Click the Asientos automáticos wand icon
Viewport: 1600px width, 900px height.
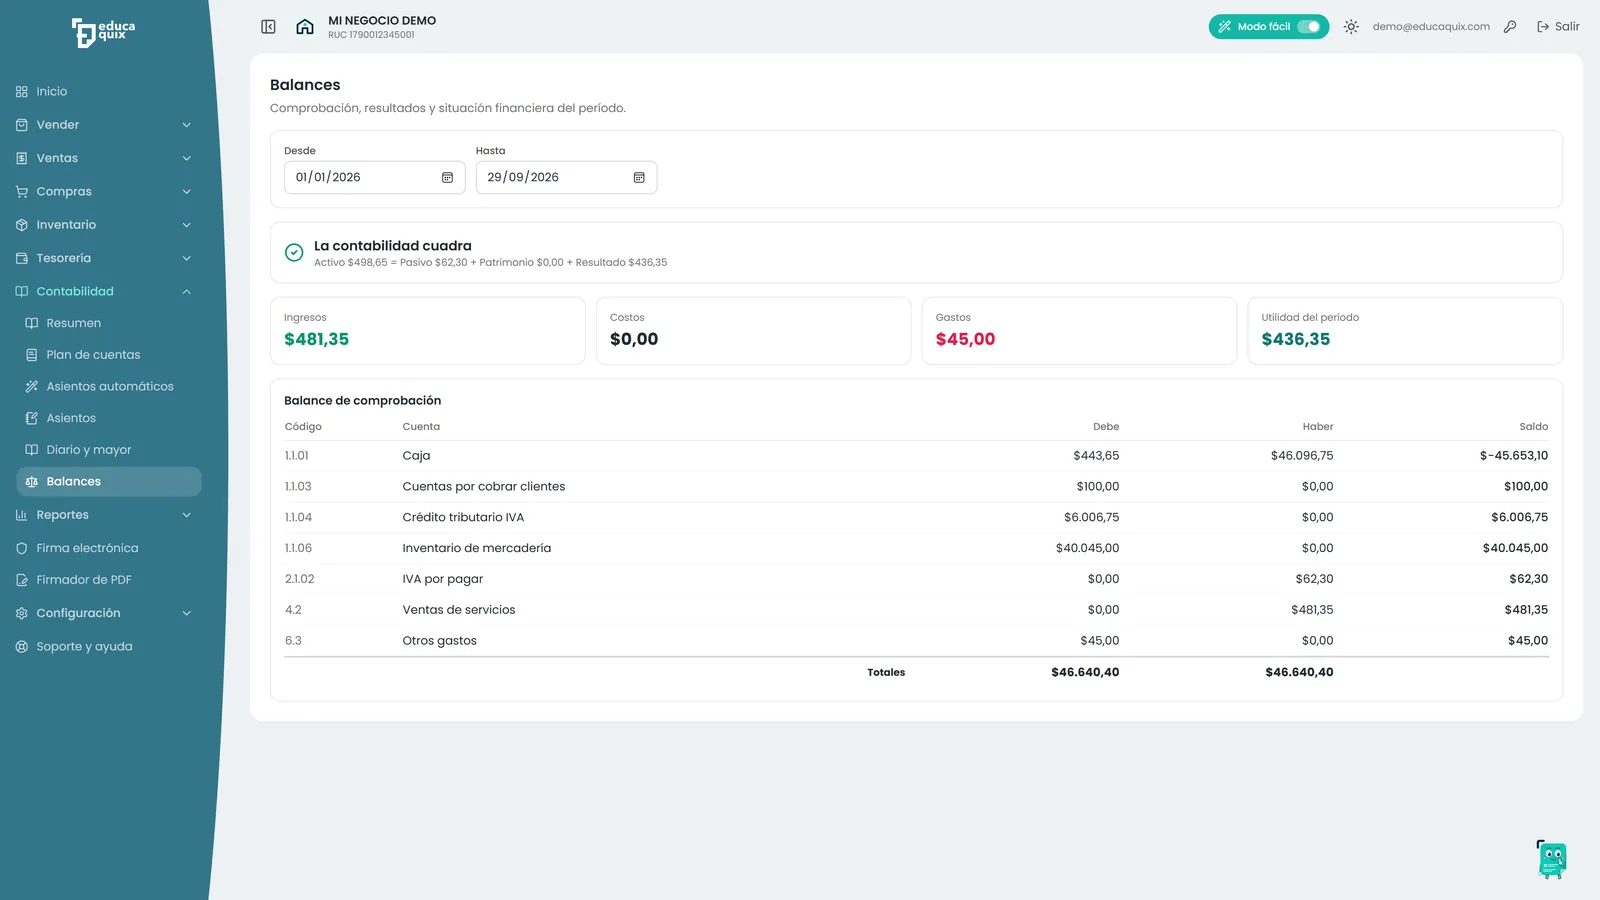pos(32,387)
